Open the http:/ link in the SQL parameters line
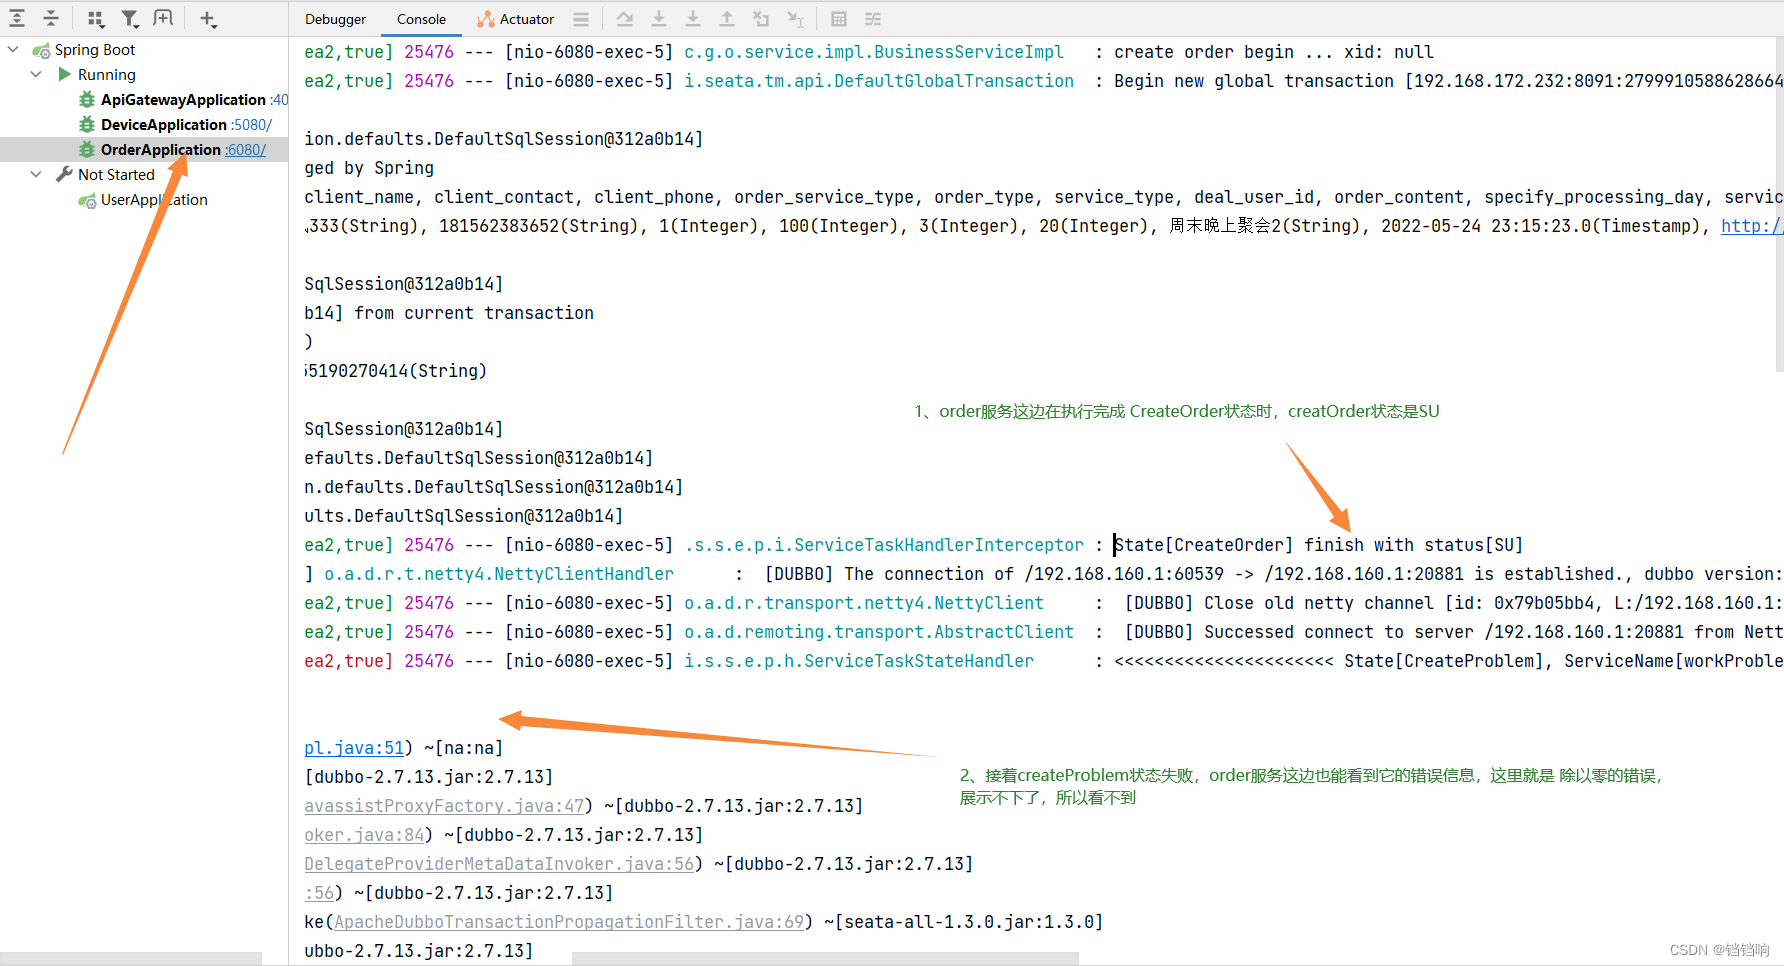The width and height of the screenshot is (1784, 966). (1751, 226)
